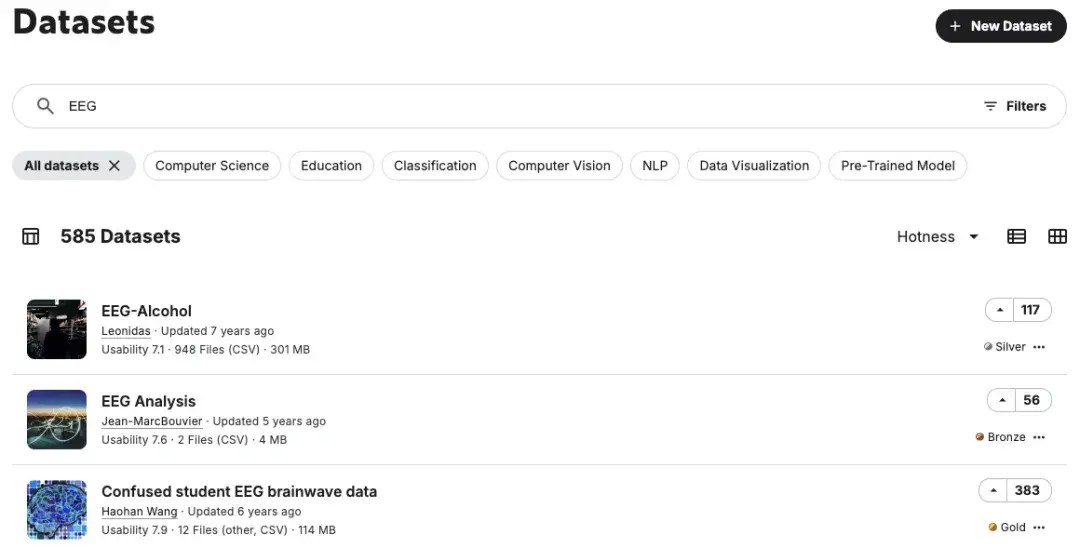Remove the All datasets filter chip

pyautogui.click(x=114, y=166)
